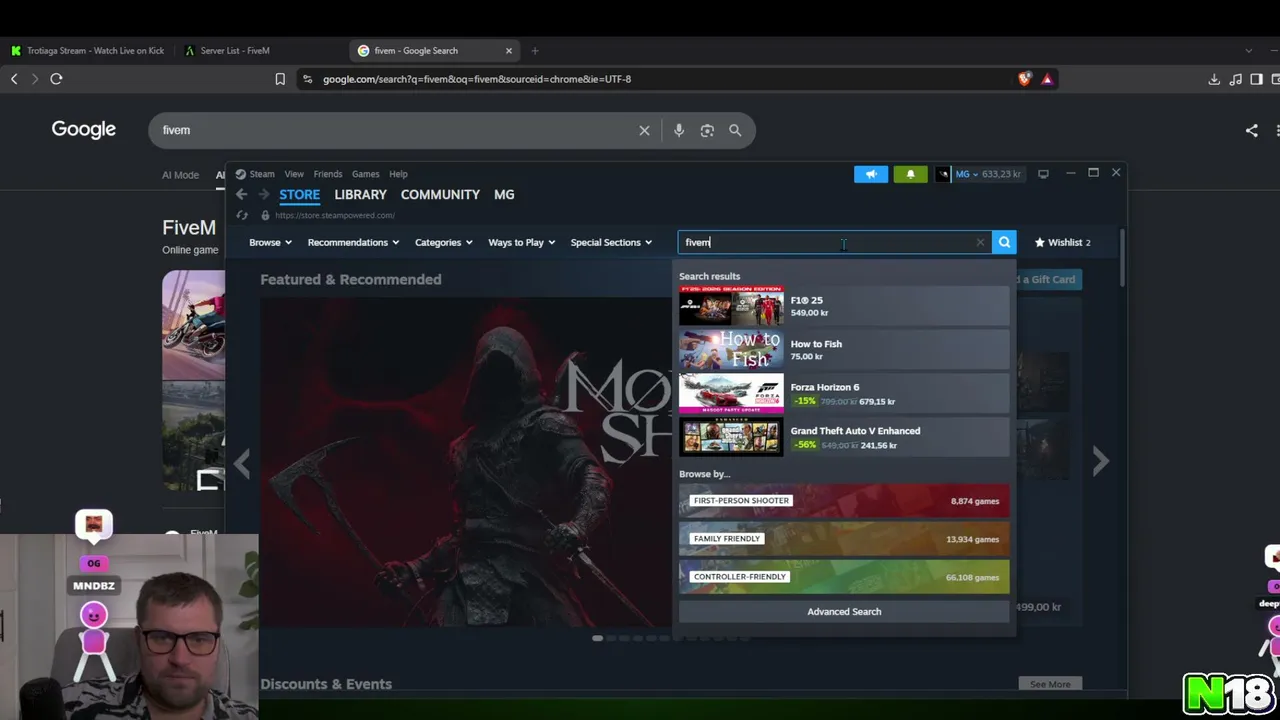1280x720 pixels.
Task: Clear the Steam store search text
Action: pyautogui.click(x=980, y=242)
